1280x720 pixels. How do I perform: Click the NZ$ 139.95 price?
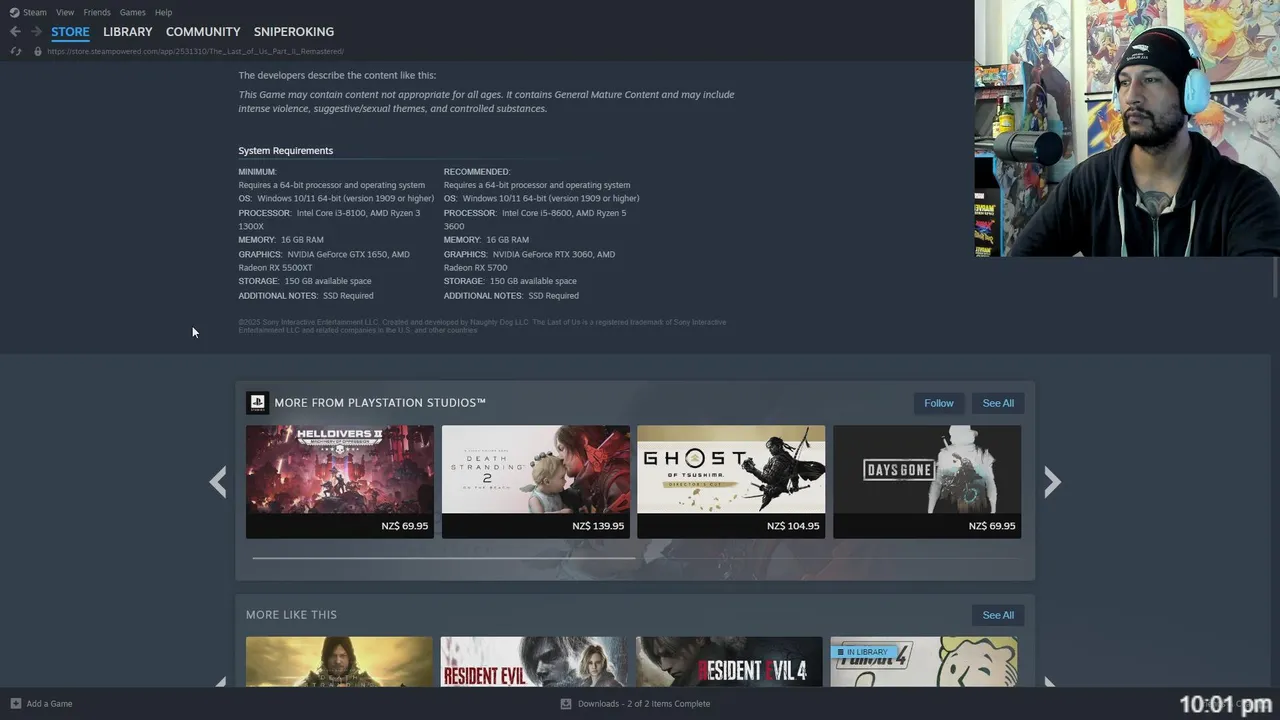point(598,526)
